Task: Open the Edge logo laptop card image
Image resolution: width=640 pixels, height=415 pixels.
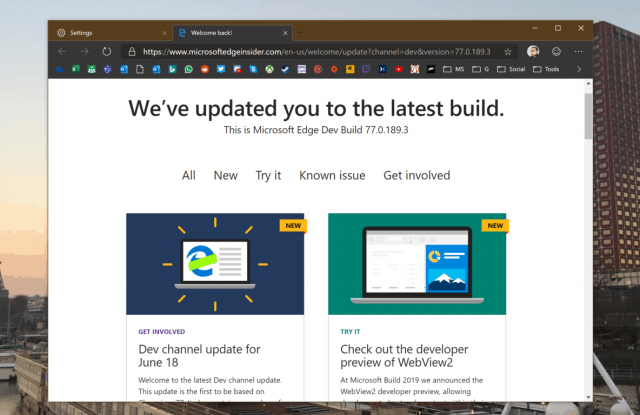Action: click(x=215, y=264)
